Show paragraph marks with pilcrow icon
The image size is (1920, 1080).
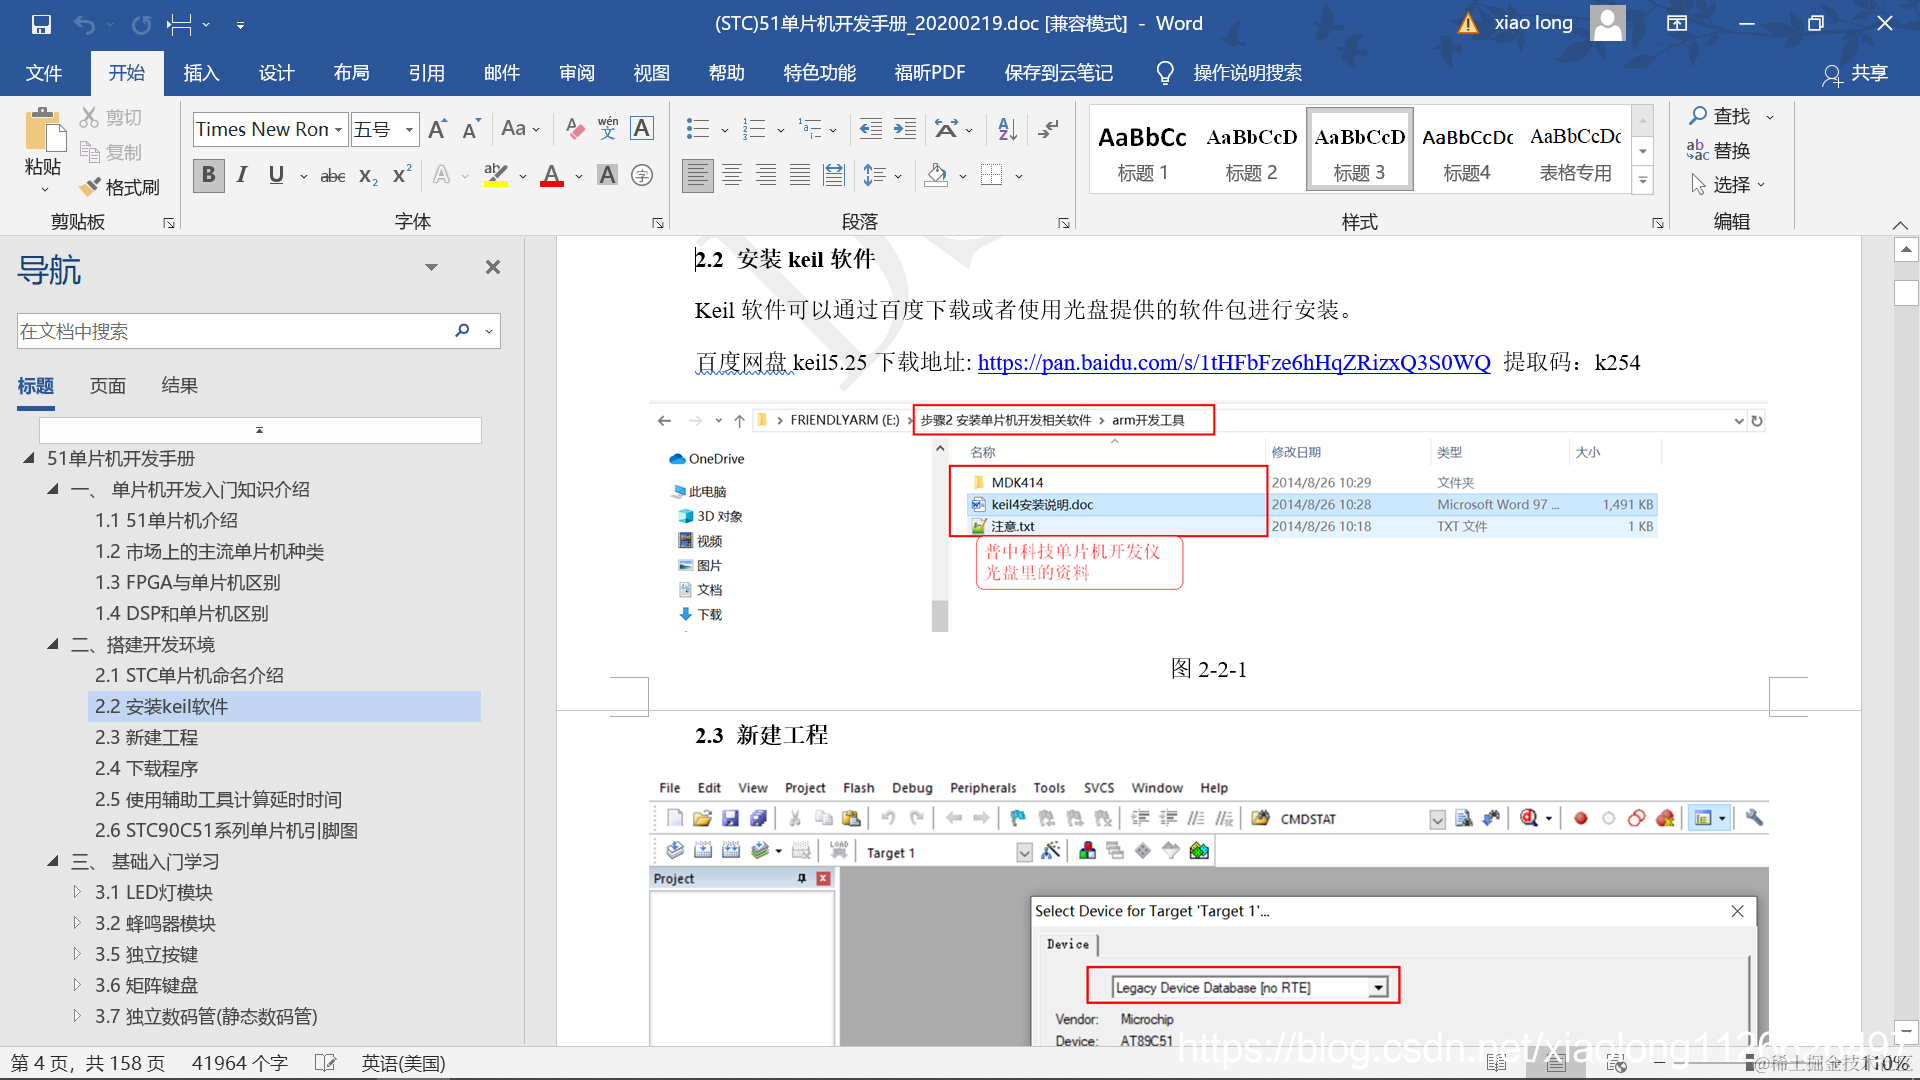coord(1048,129)
